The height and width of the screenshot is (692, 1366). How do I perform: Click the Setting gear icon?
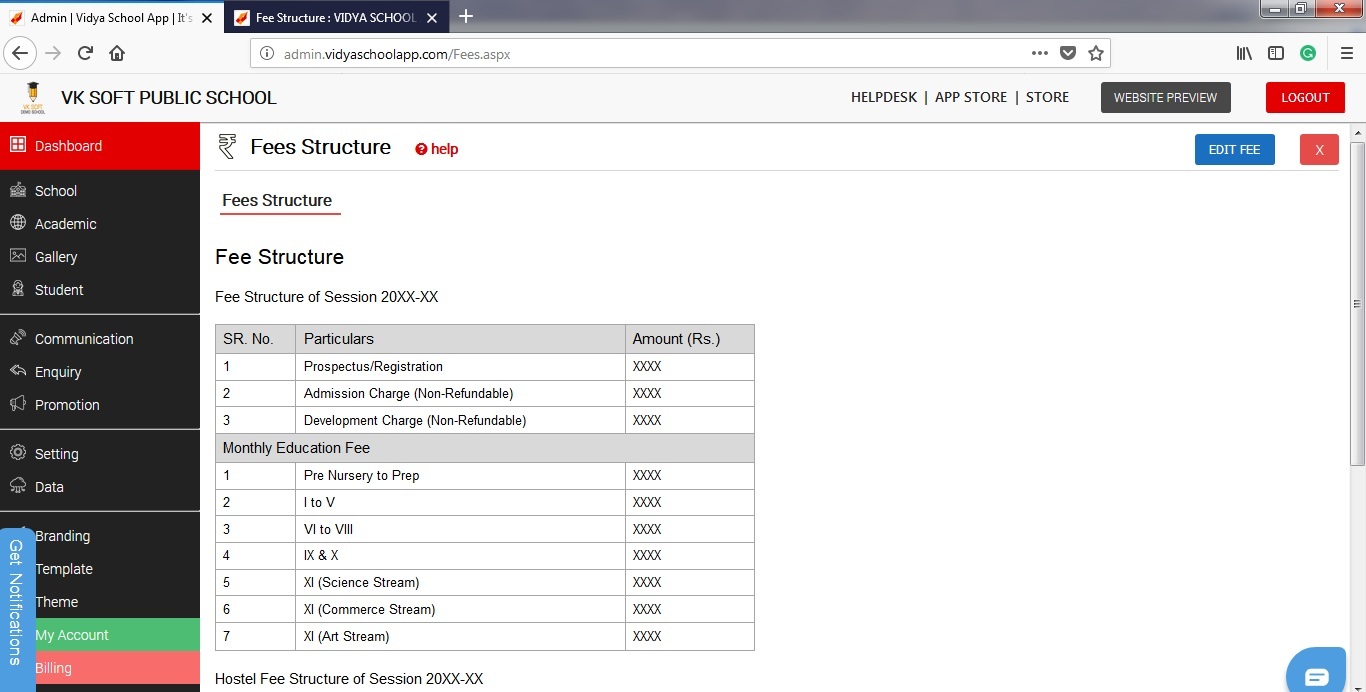17,453
